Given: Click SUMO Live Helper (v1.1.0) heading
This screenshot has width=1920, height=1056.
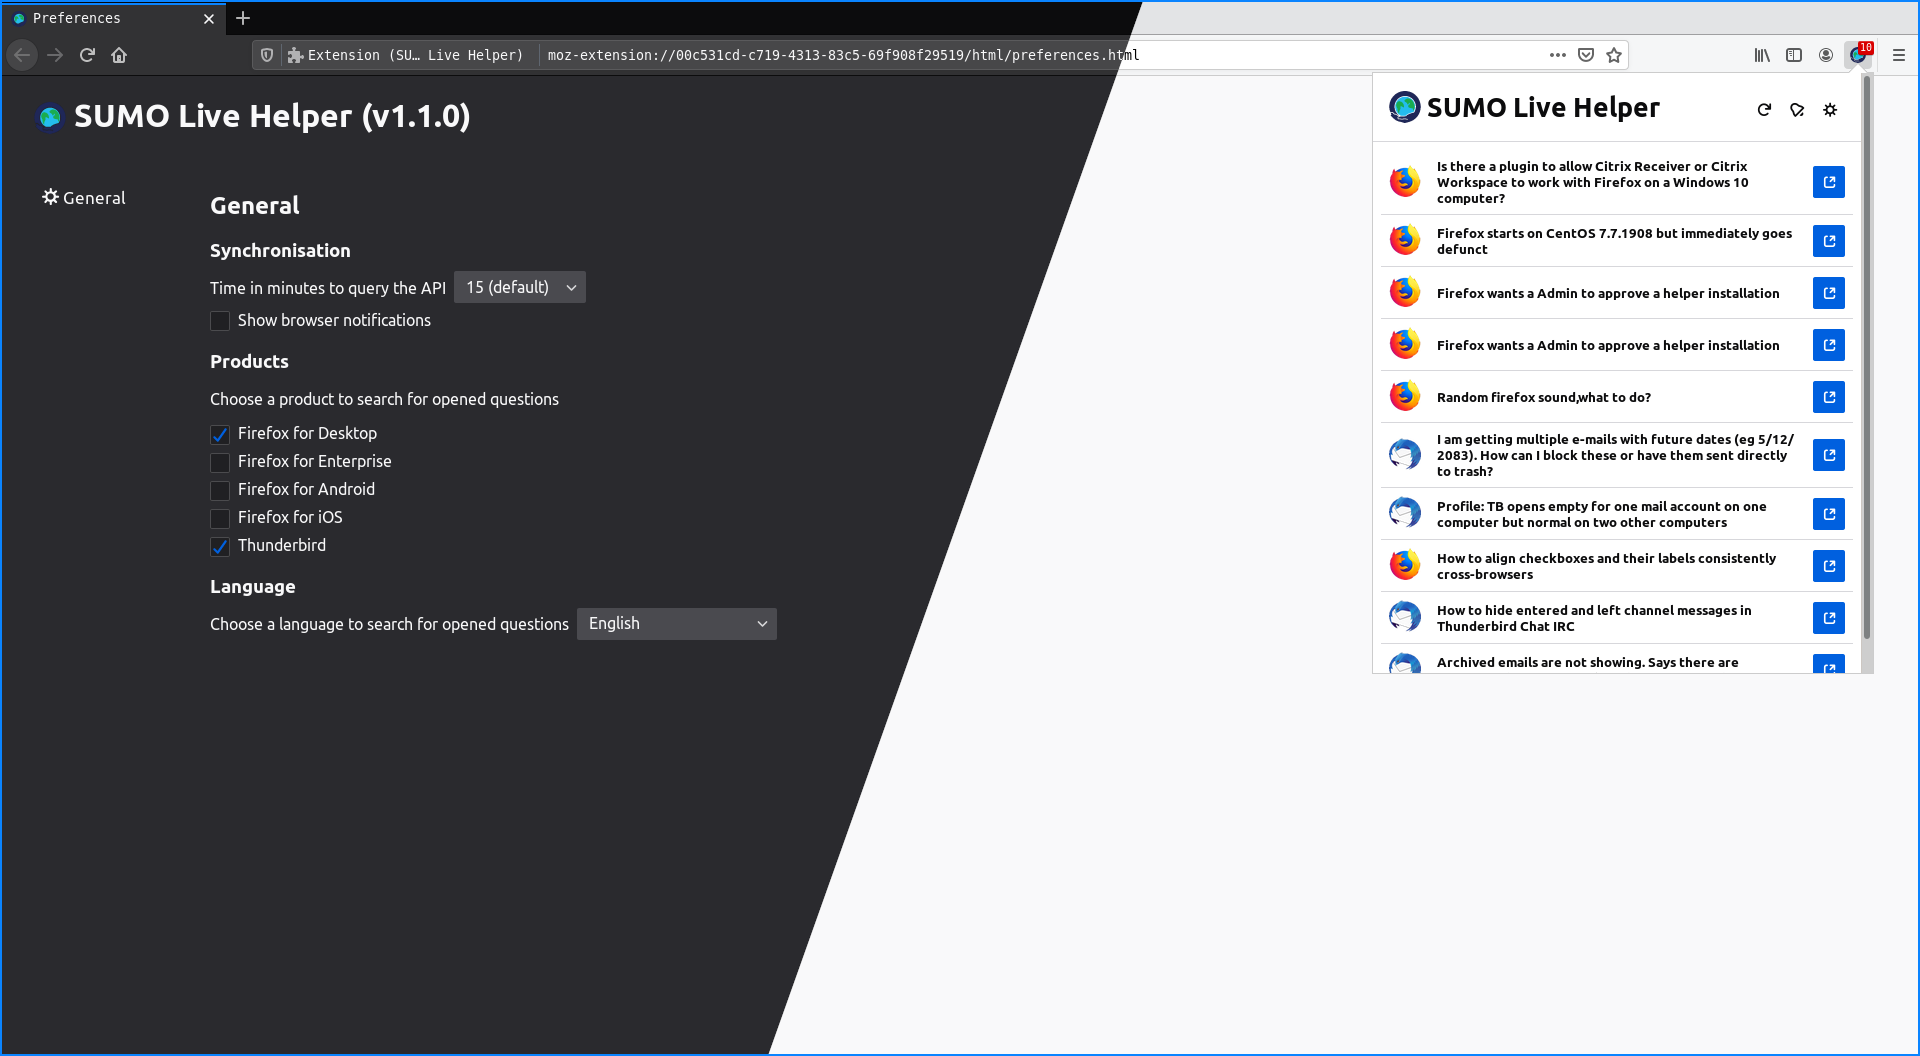Looking at the screenshot, I should point(272,116).
